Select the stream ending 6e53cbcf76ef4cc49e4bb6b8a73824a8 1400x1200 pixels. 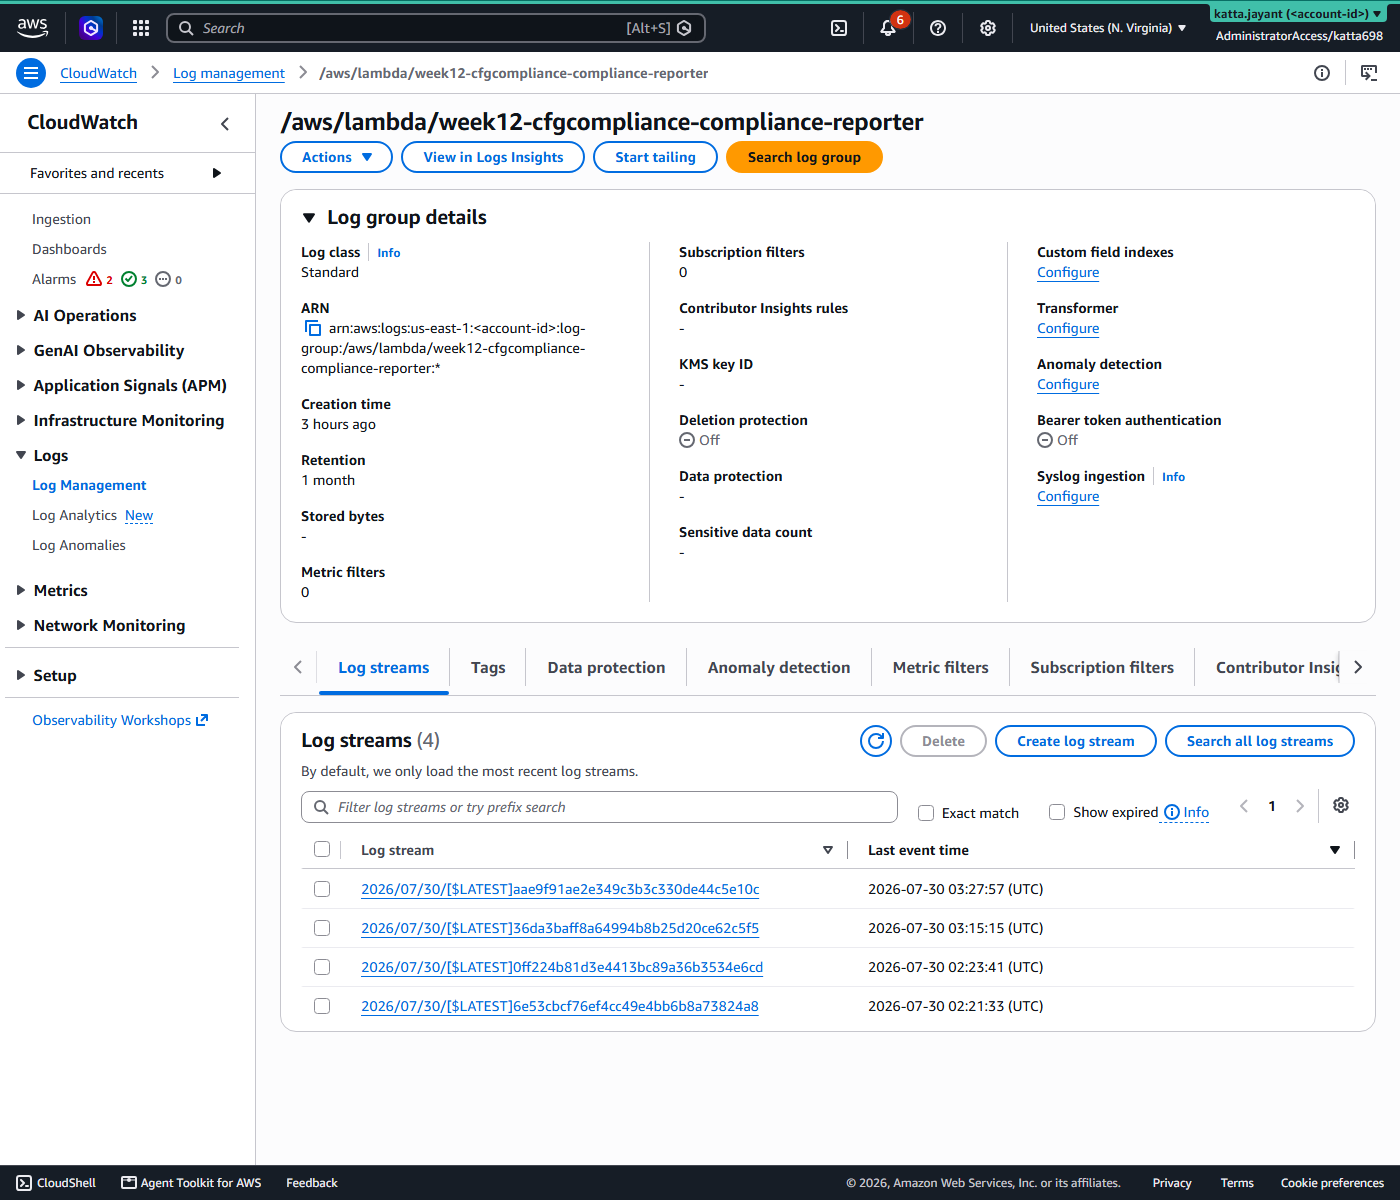[x=322, y=1006]
